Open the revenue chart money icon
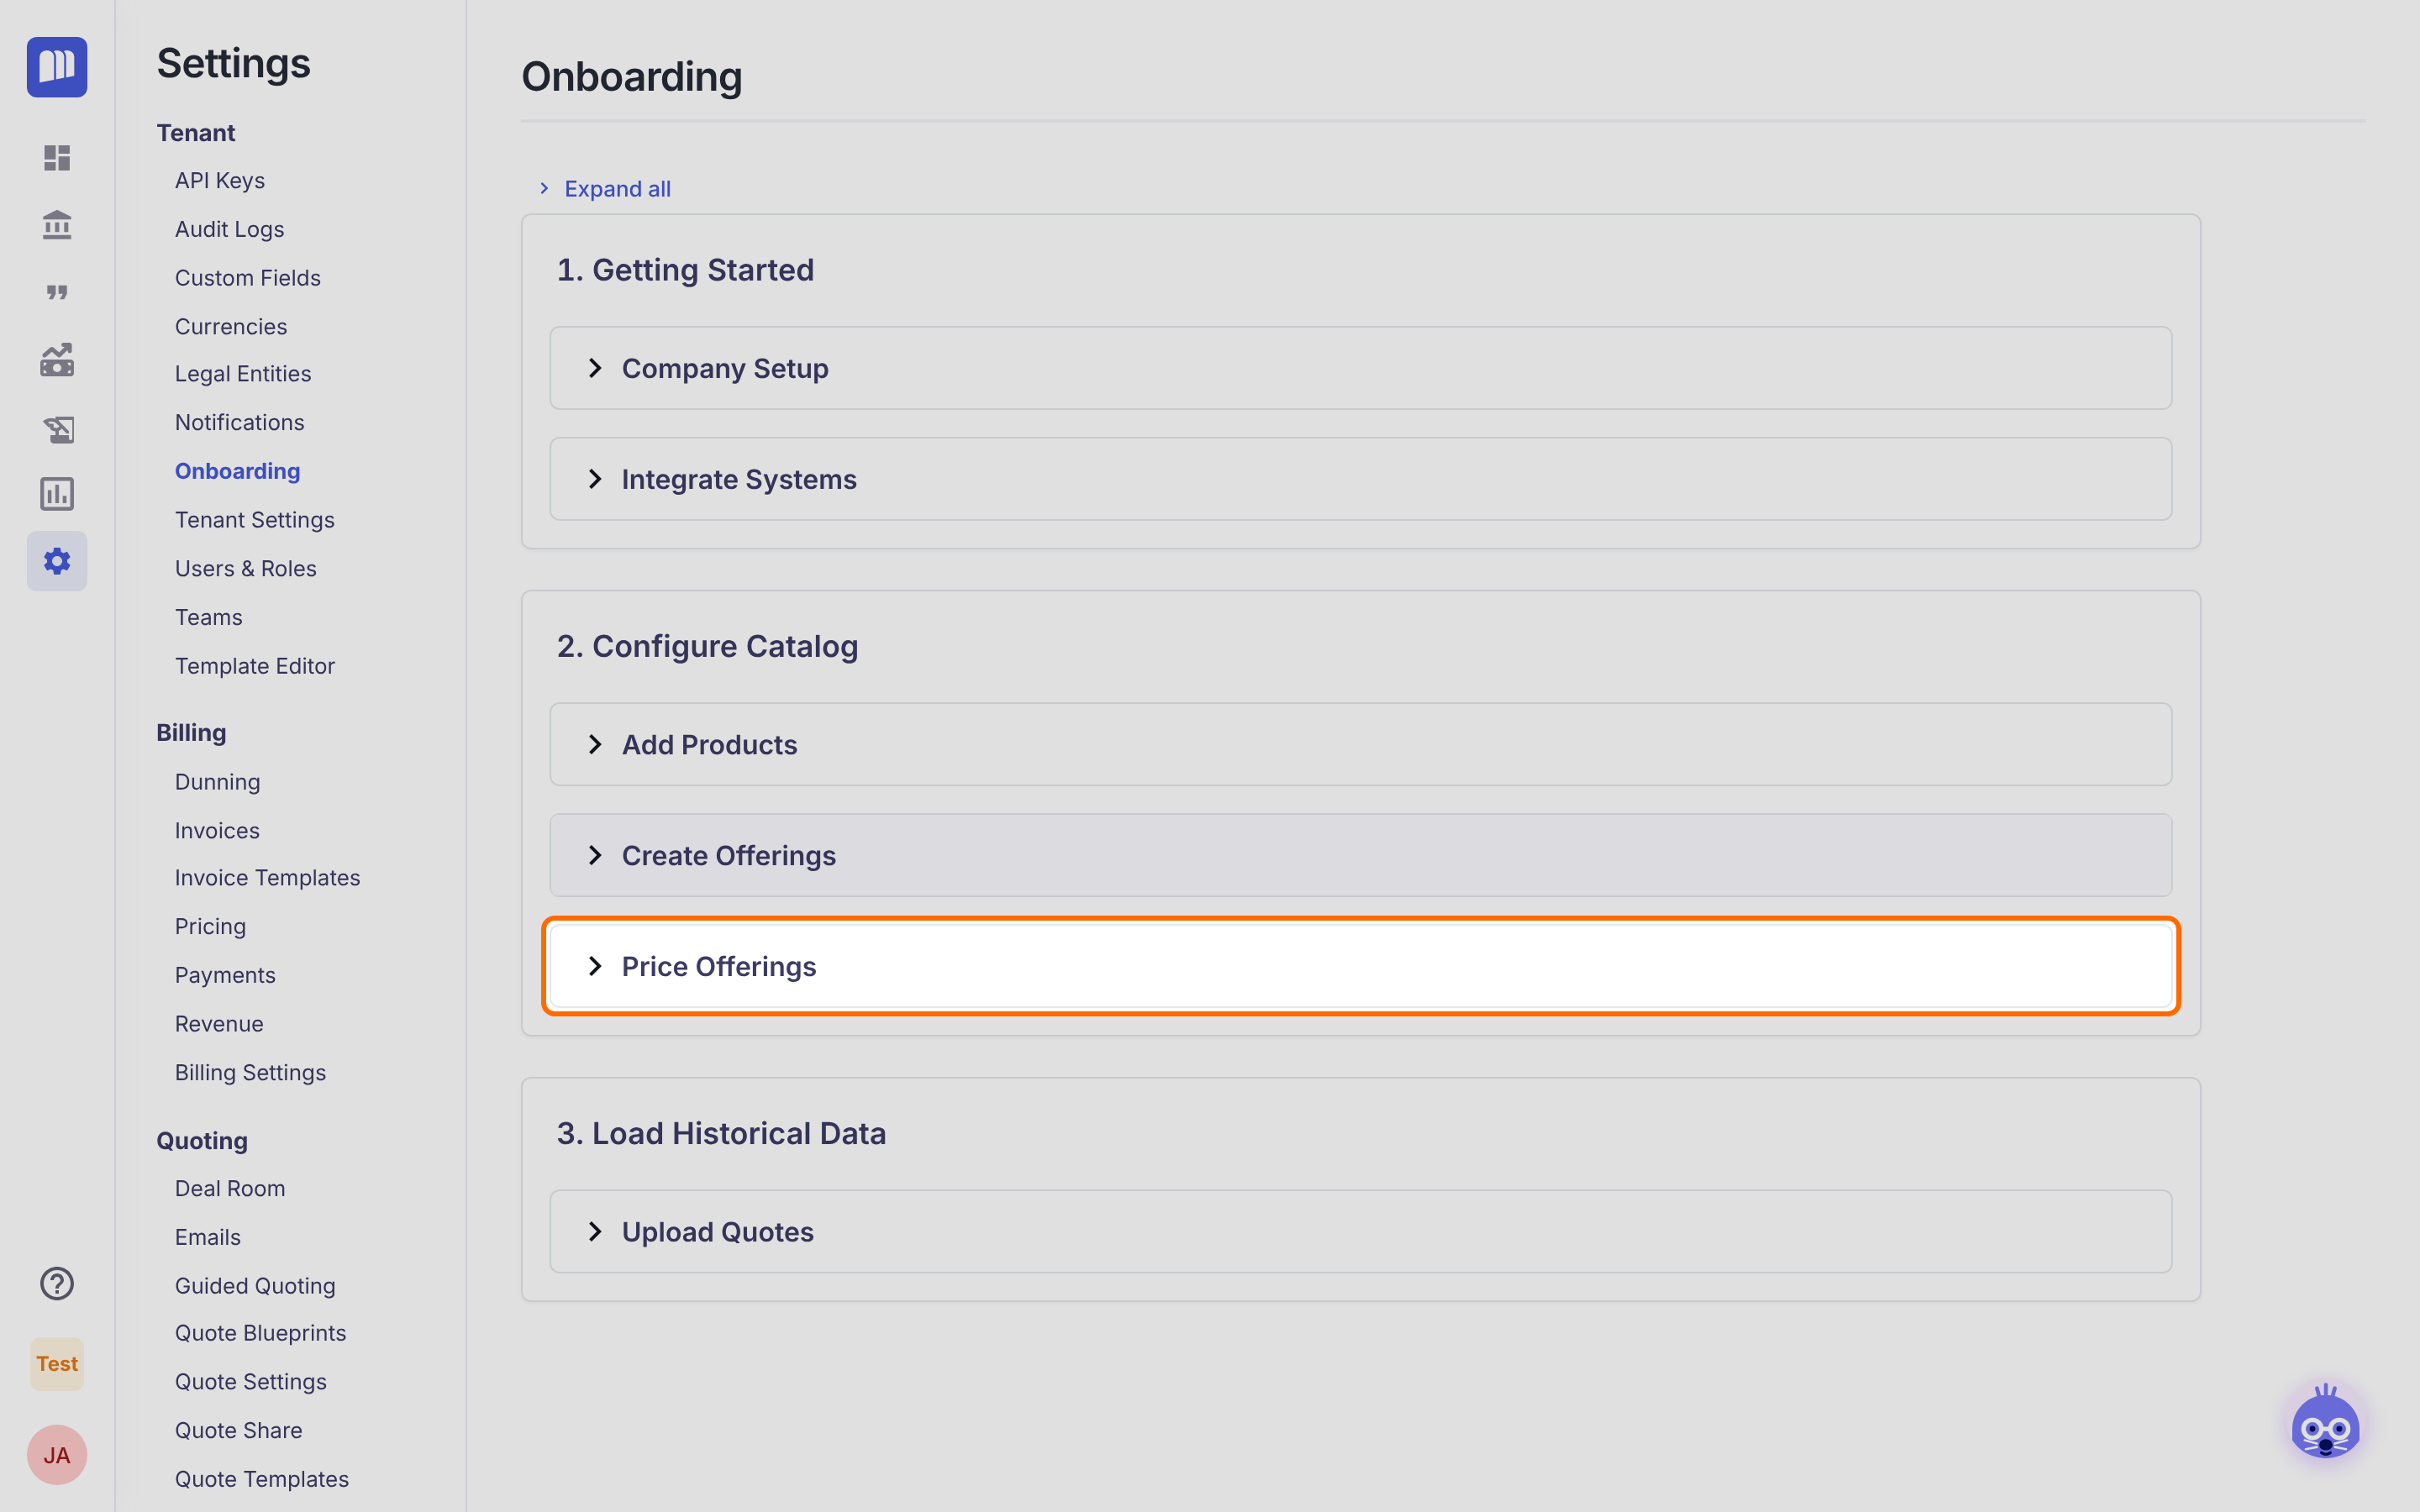Viewport: 2420px width, 1512px height. click(x=57, y=360)
